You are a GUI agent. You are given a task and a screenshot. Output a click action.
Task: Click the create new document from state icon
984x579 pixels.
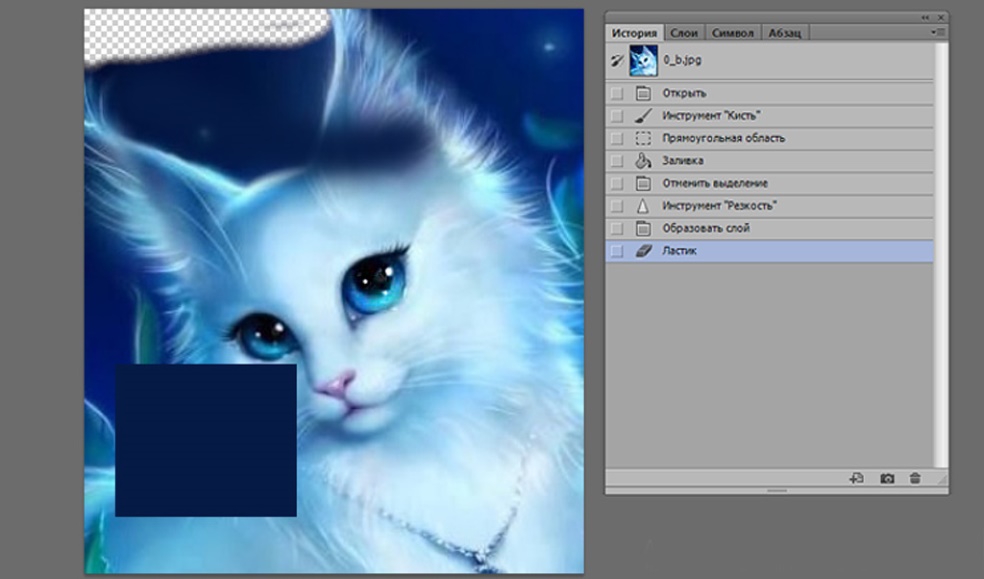coord(856,479)
